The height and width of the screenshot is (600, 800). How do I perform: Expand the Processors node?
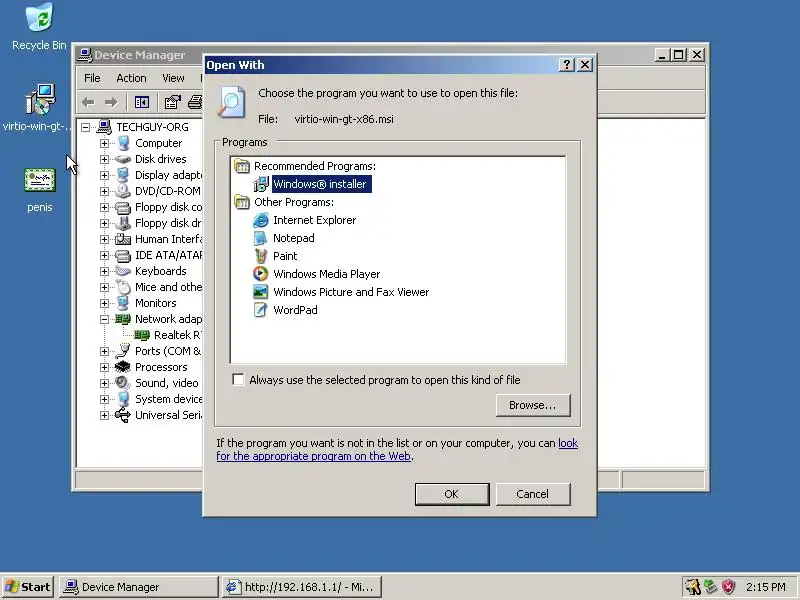(104, 367)
